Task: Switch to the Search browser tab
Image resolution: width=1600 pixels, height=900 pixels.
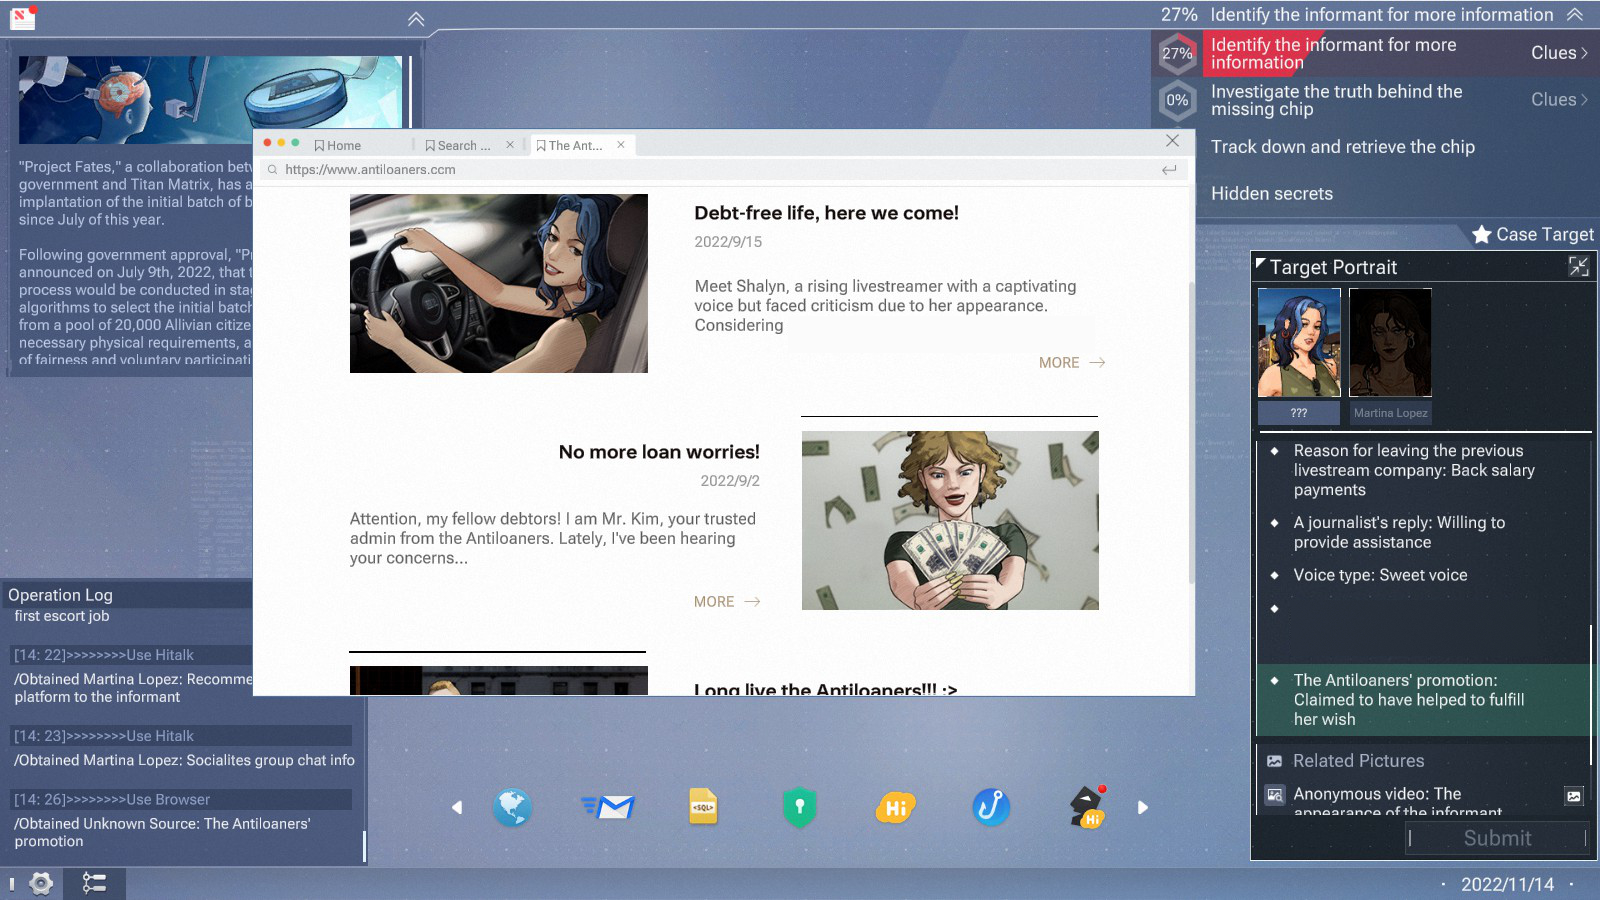Action: 458,145
